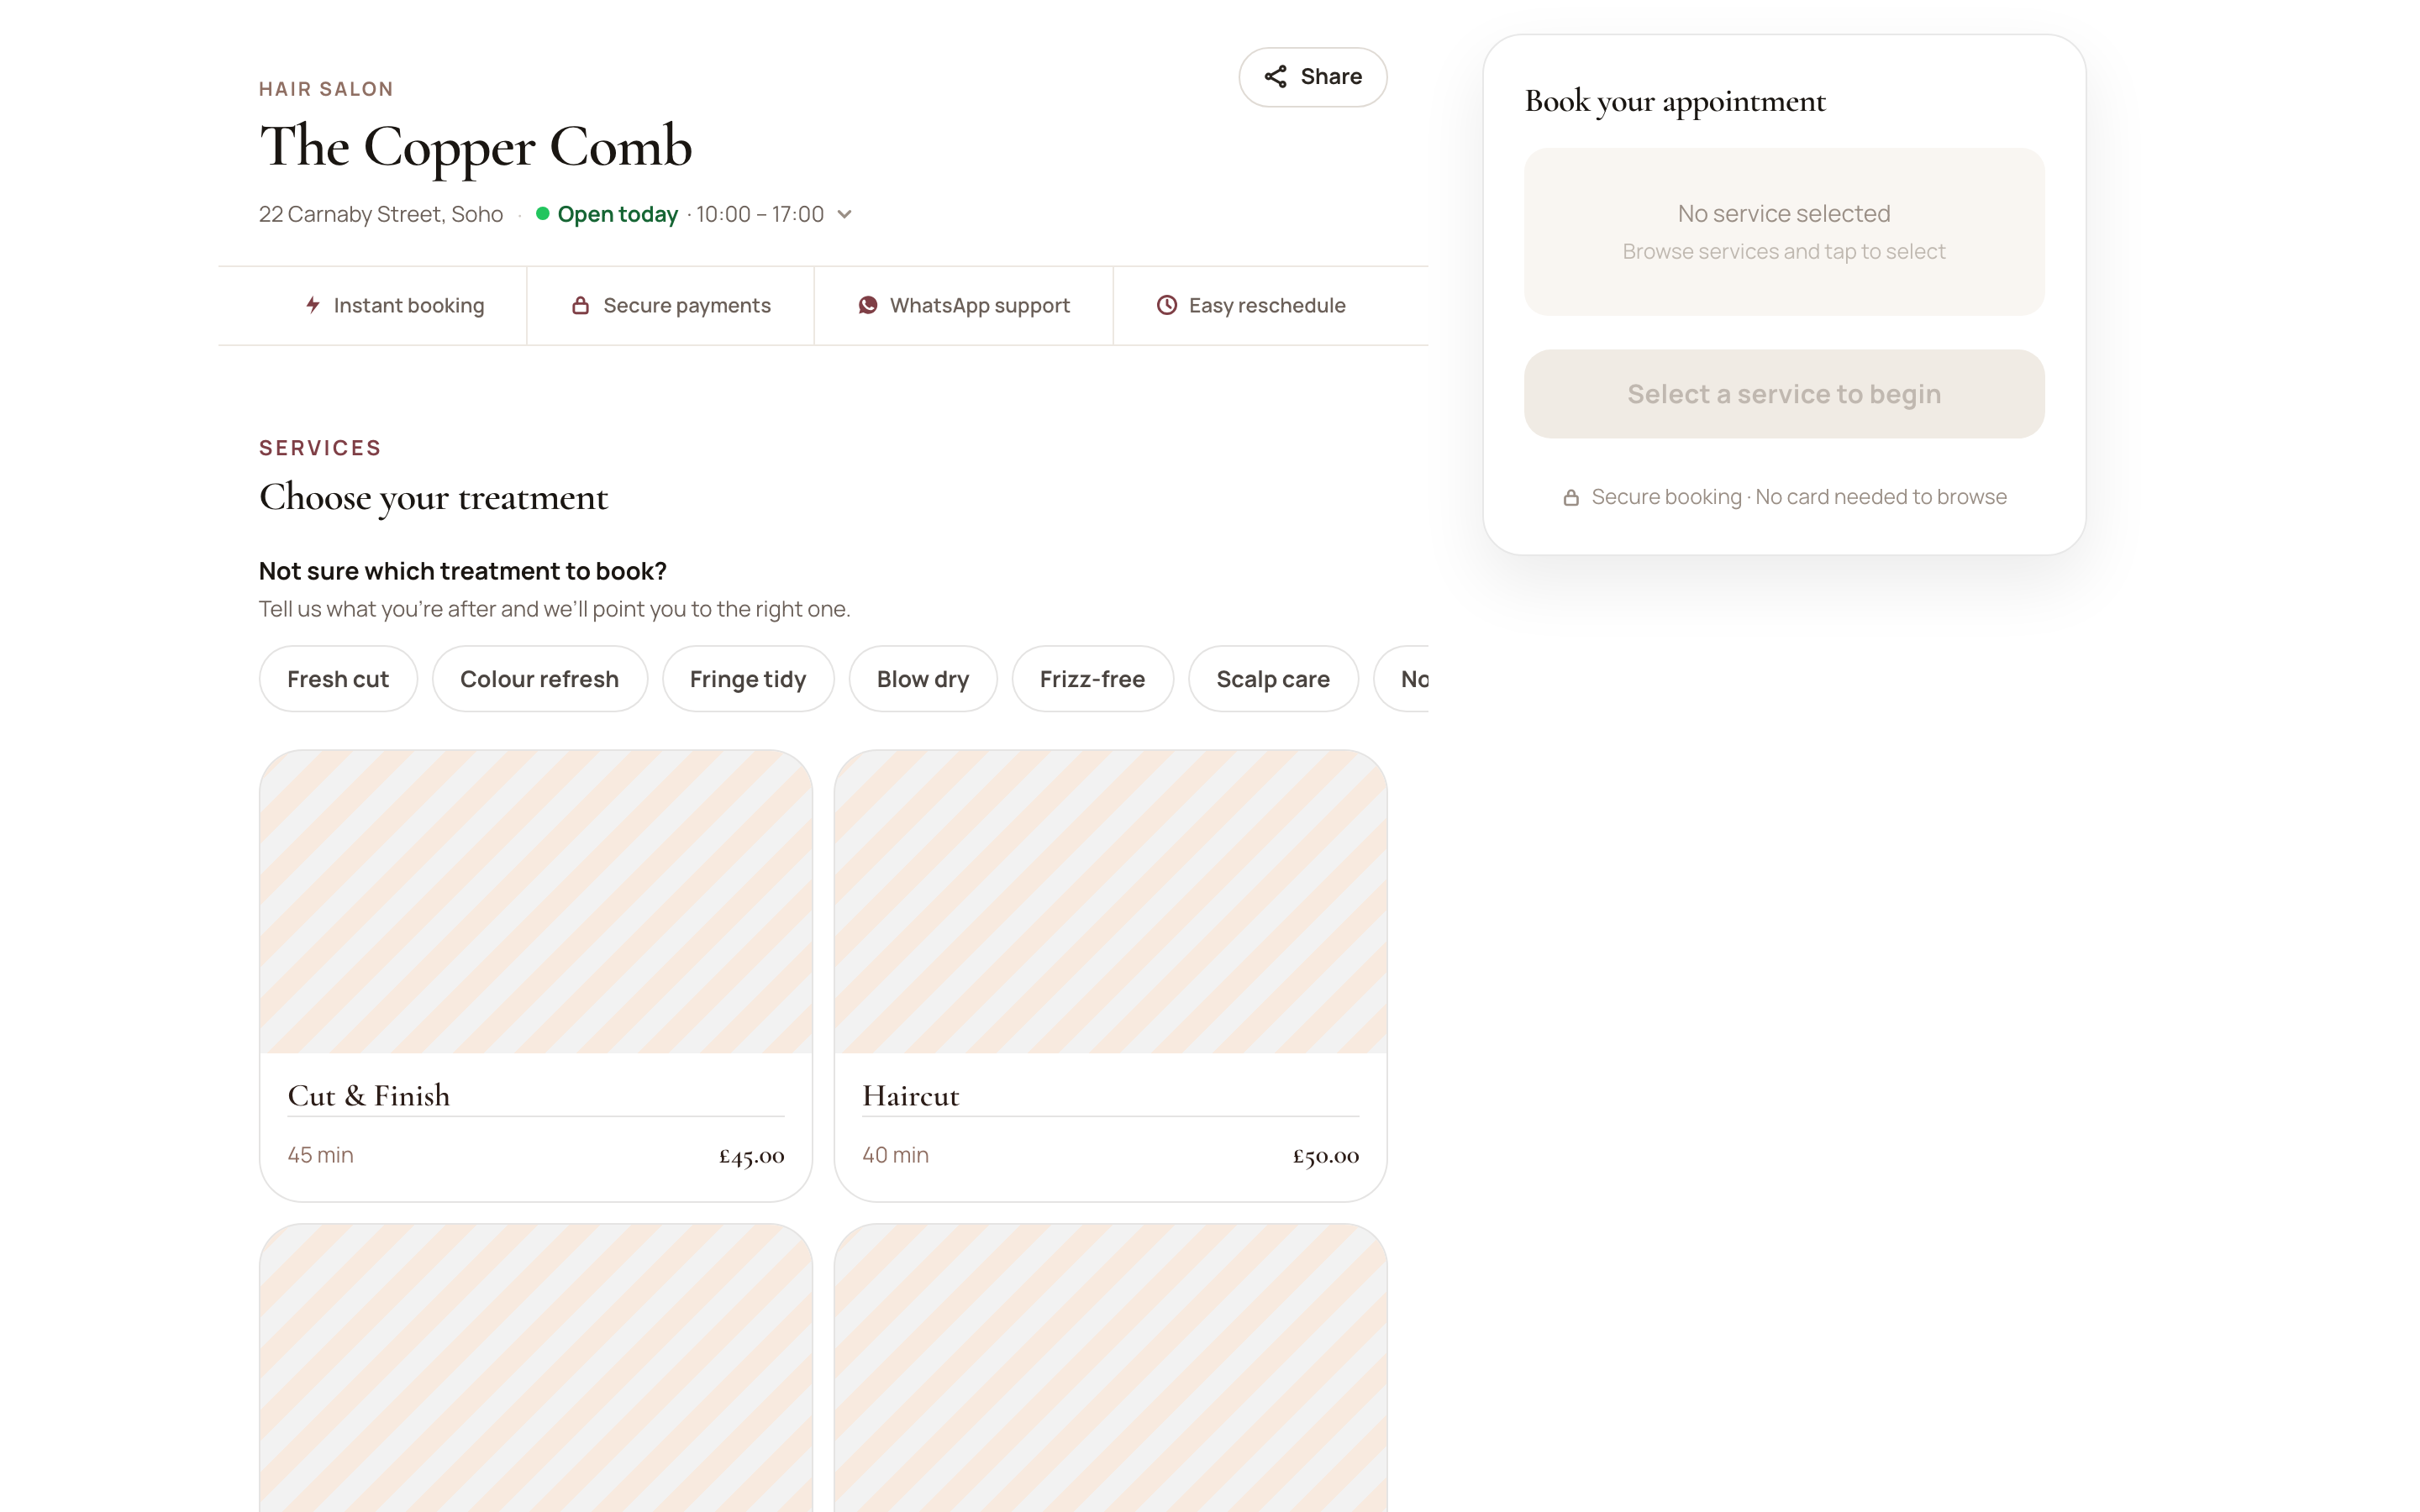Select the partially visible No chip
Screen dimensions: 2420x1512
click(x=1402, y=679)
